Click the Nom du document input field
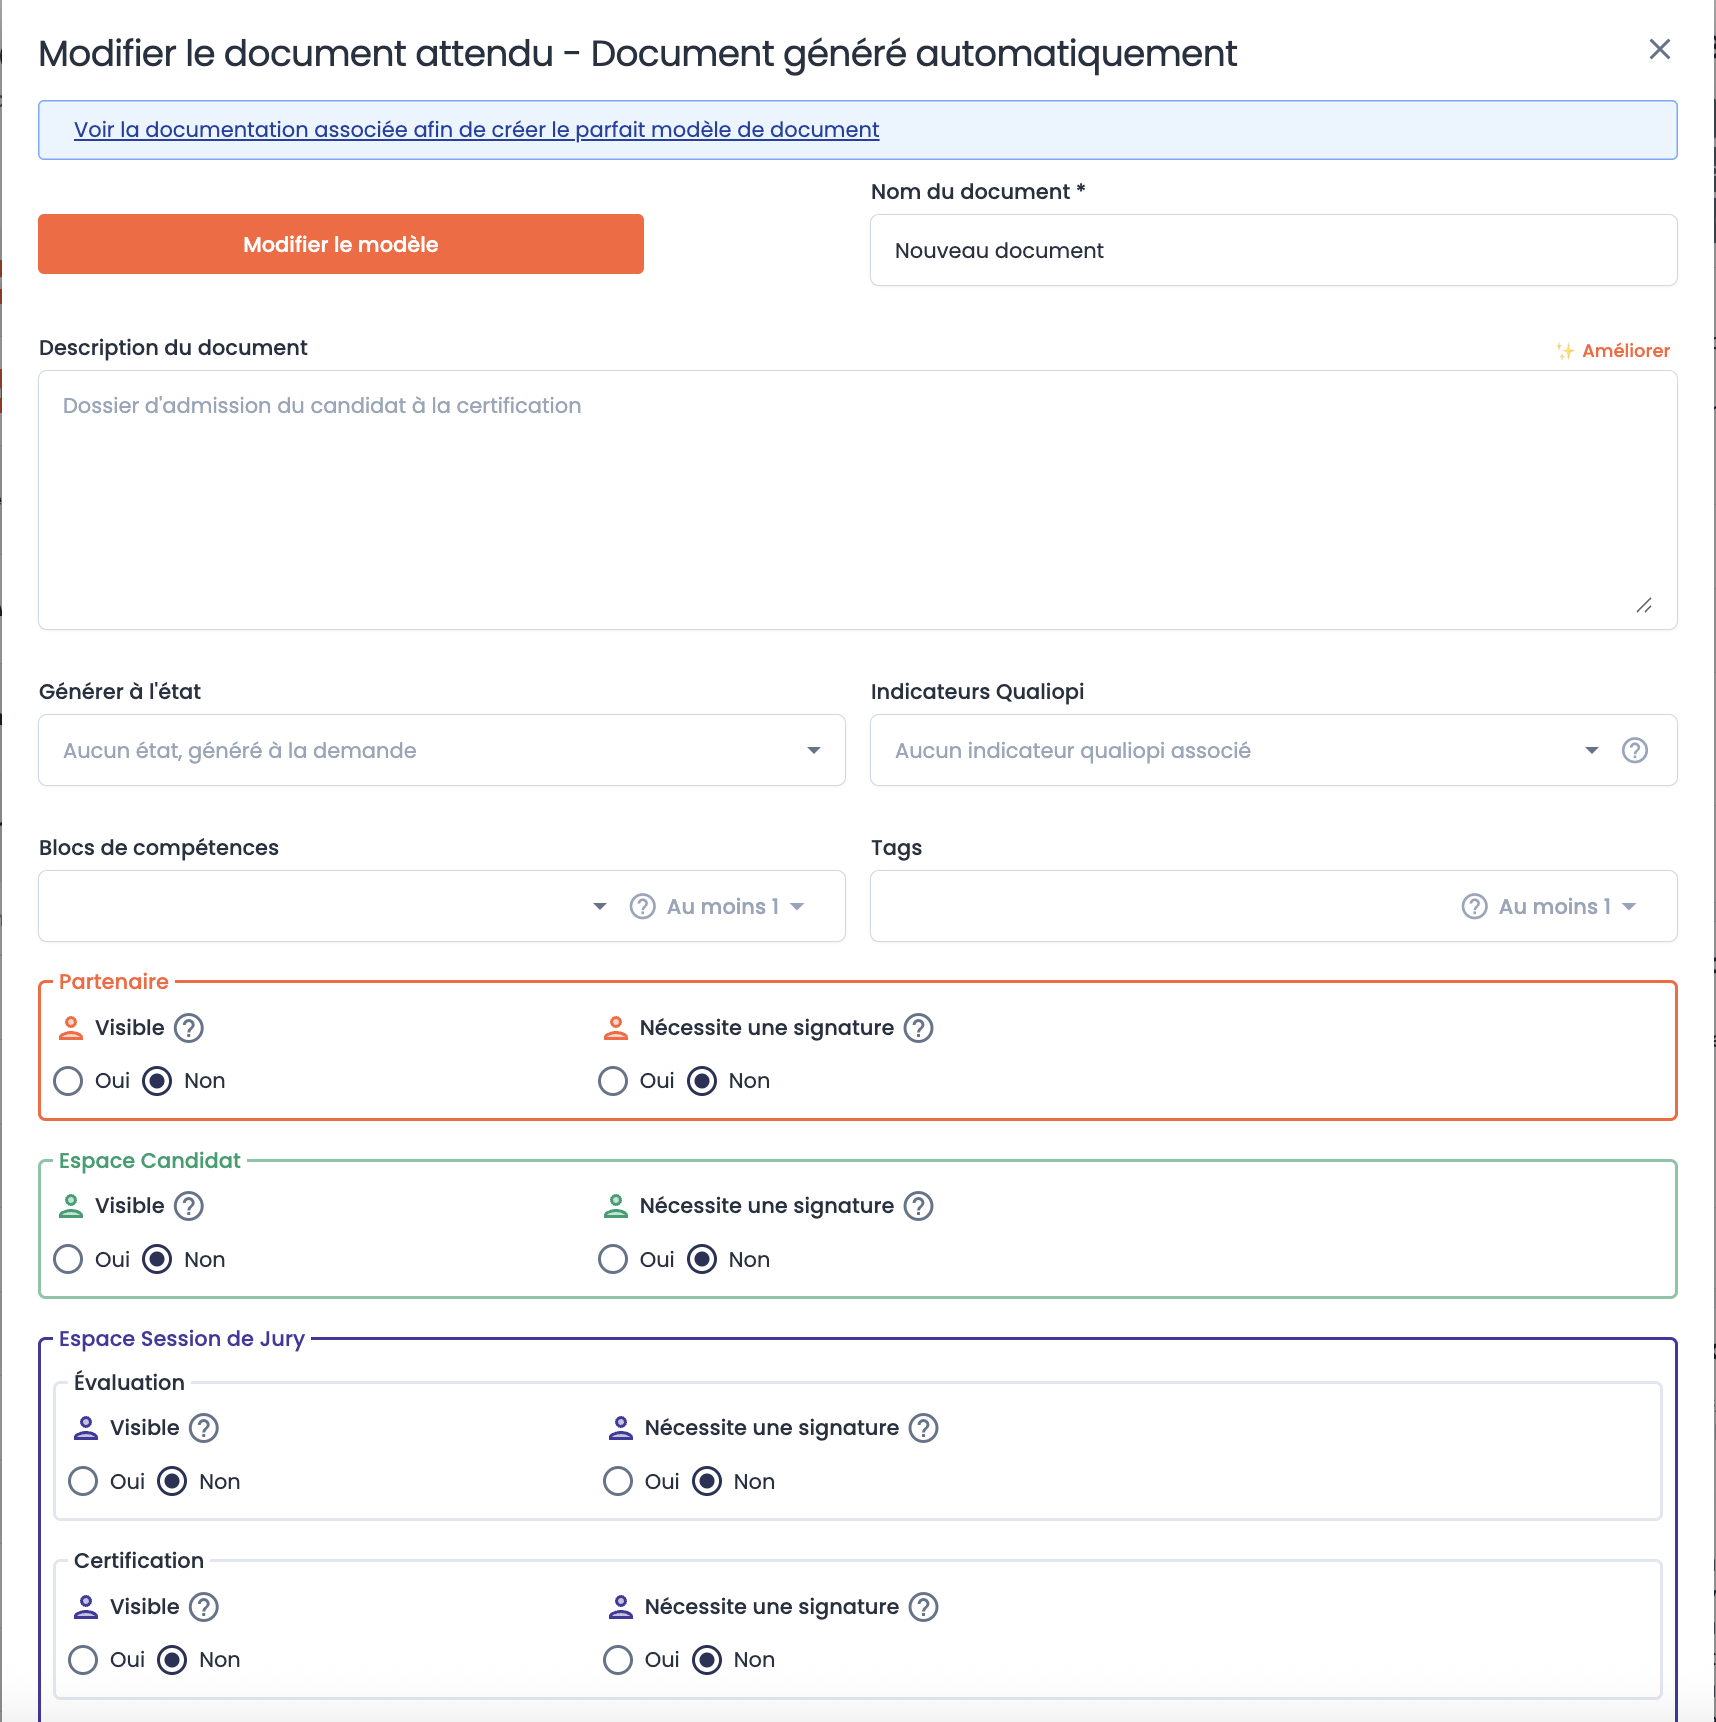 1273,250
